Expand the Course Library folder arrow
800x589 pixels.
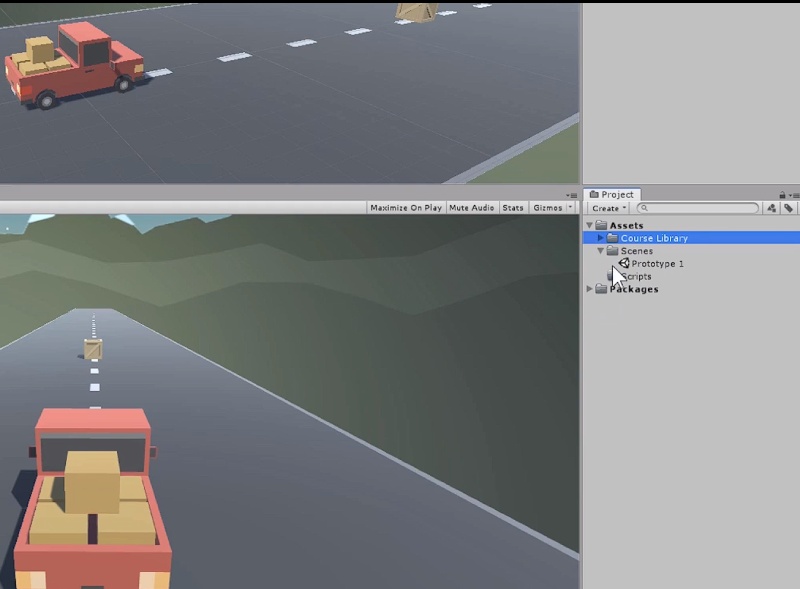(601, 238)
